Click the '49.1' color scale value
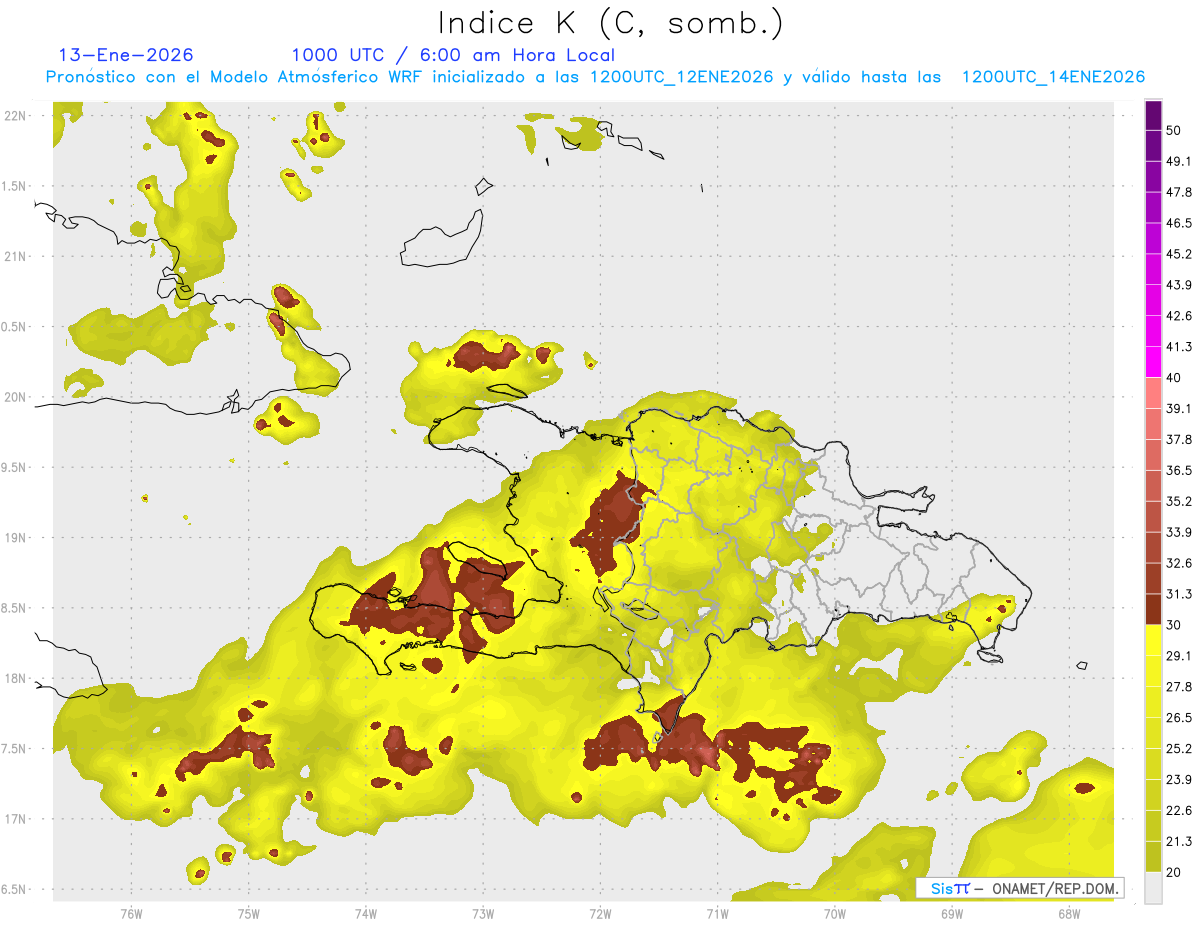The image size is (1200, 927). 1179,161
